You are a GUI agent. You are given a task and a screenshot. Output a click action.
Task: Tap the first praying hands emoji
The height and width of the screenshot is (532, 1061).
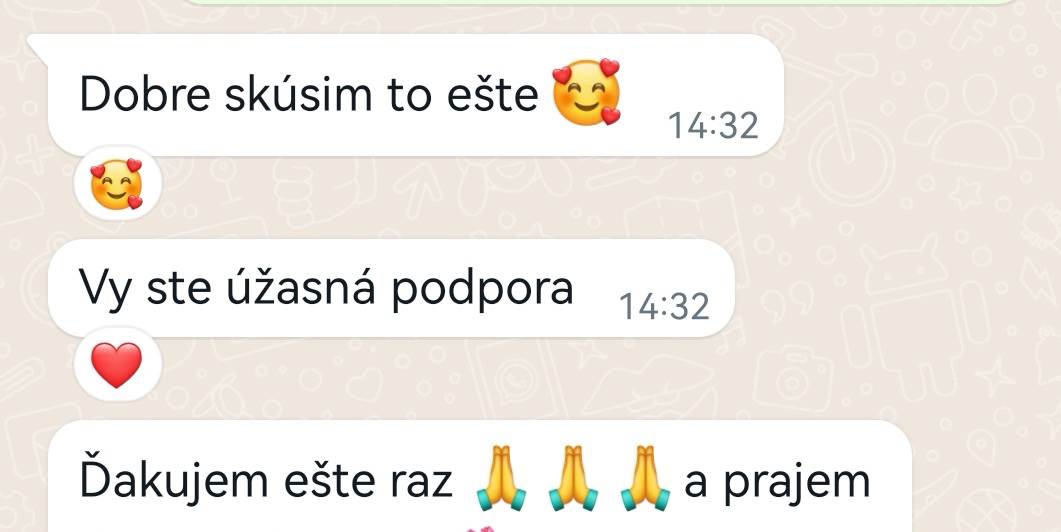(501, 477)
